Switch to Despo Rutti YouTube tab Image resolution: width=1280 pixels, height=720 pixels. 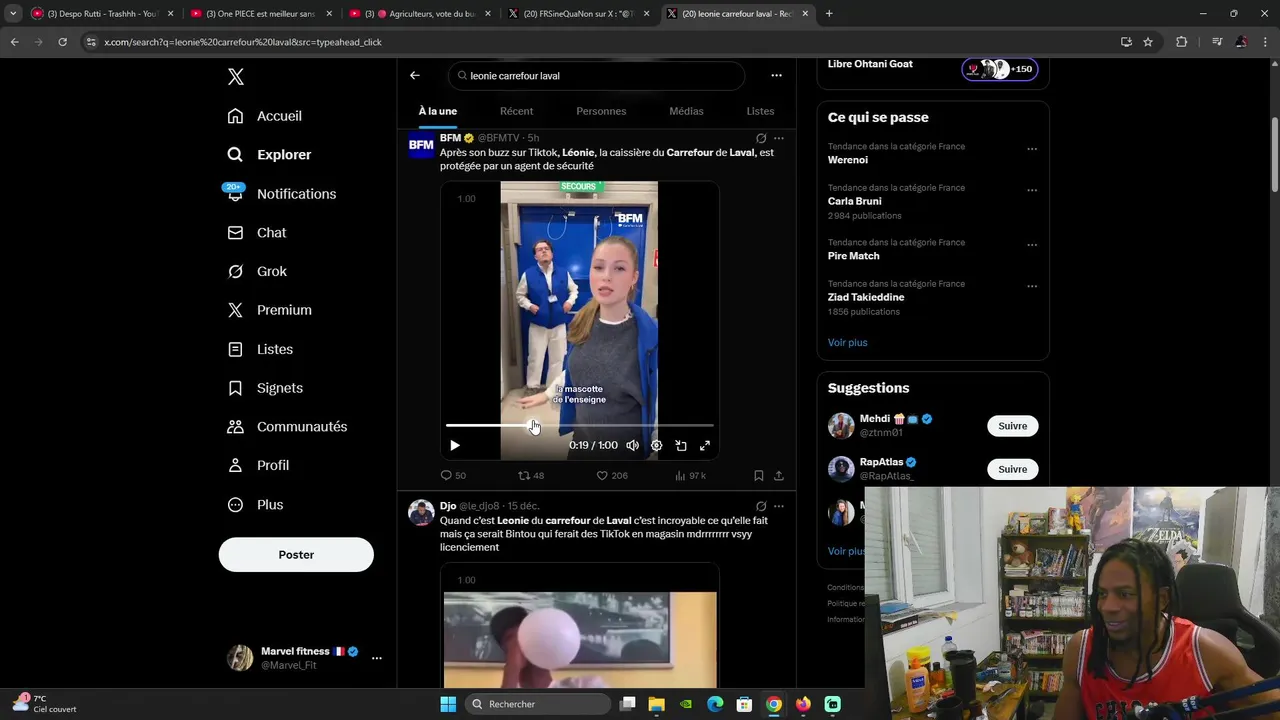coord(100,14)
